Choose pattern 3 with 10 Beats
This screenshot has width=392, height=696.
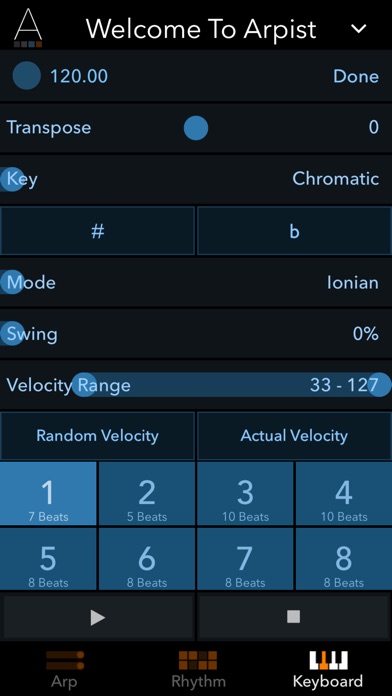pos(245,494)
